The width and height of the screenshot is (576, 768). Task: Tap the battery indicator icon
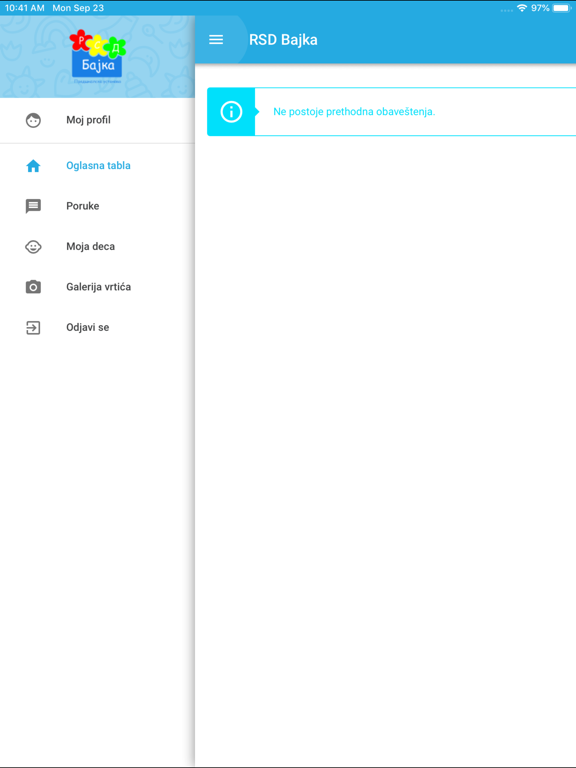coord(562,8)
